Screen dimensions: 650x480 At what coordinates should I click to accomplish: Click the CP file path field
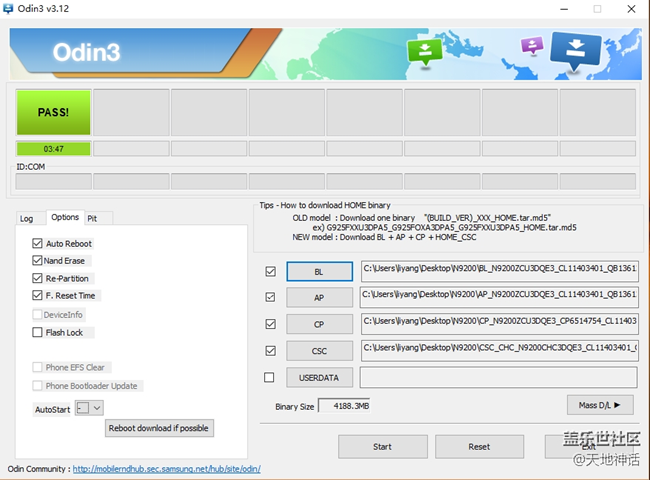click(x=500, y=324)
